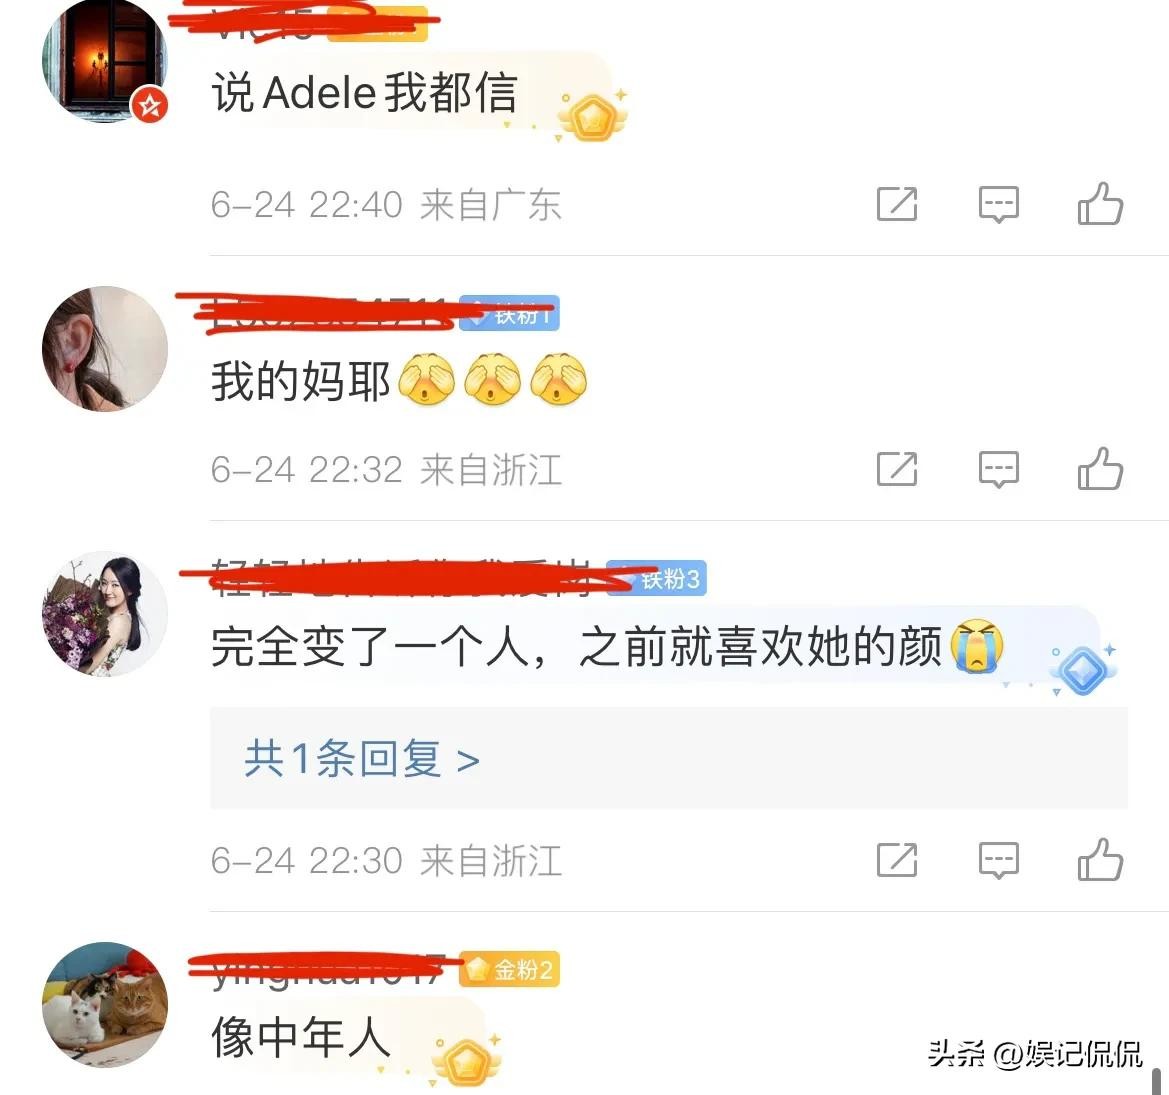Forward the 22:30 浙江 comment

(897, 861)
